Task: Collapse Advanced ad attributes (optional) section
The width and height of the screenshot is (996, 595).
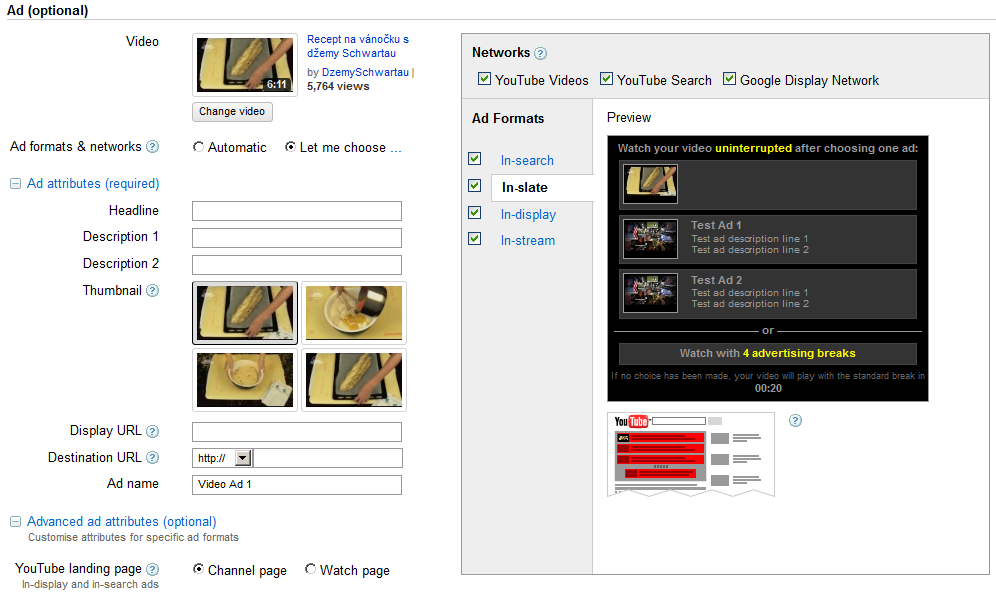Action: (x=15, y=522)
